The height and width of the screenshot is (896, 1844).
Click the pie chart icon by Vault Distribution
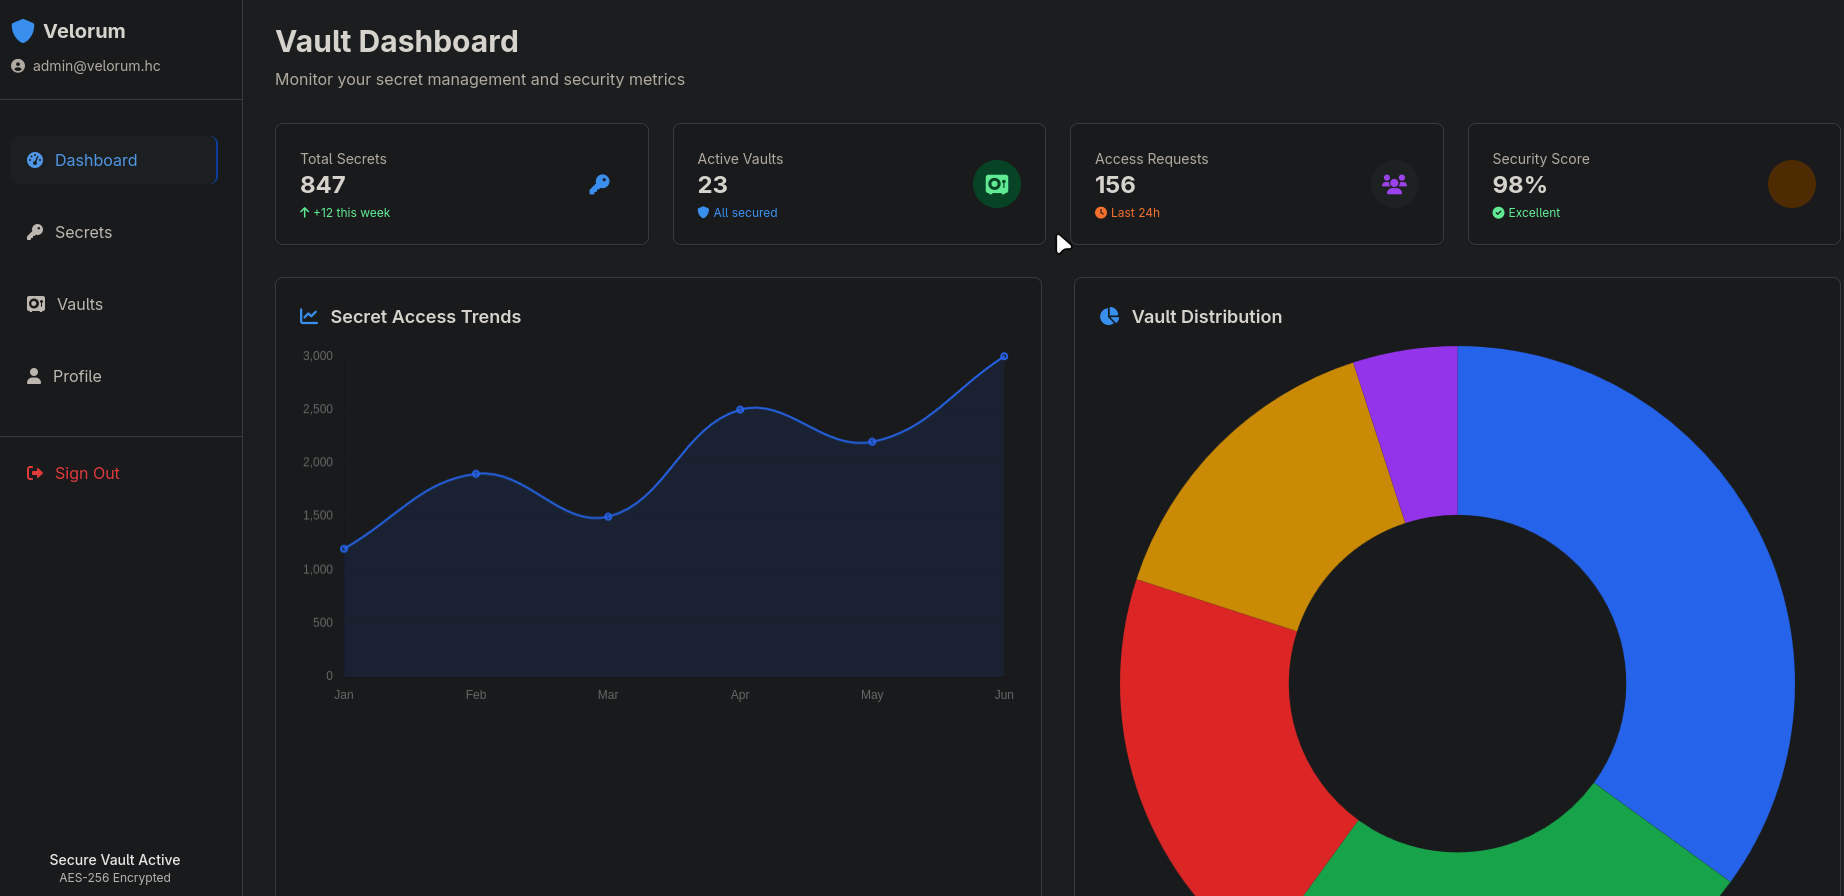1109,317
